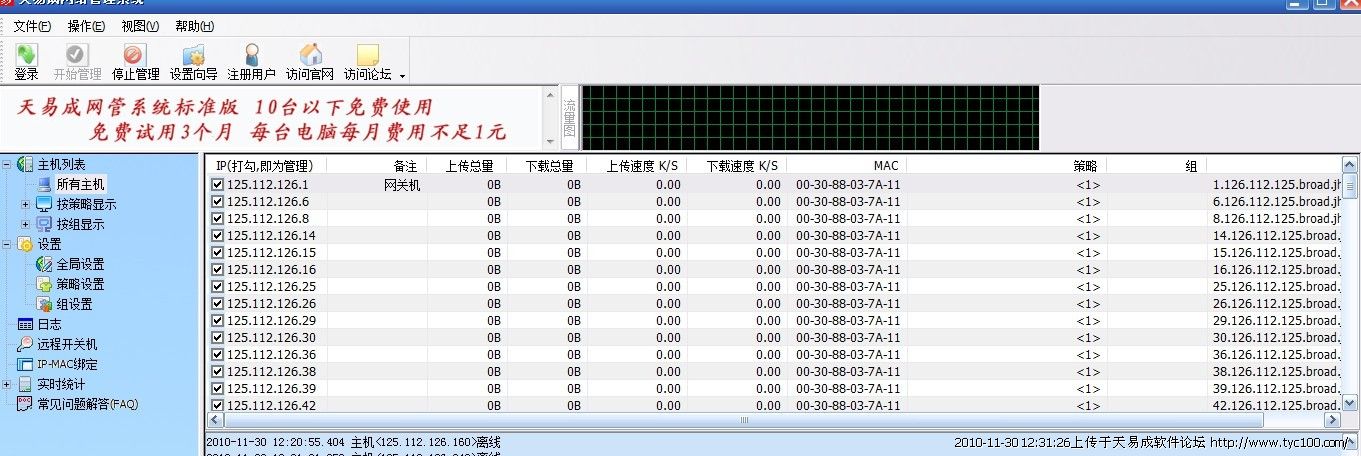This screenshot has height=456, width=1361.
Task: Click the 远程开关机 icon
Action: pos(26,344)
